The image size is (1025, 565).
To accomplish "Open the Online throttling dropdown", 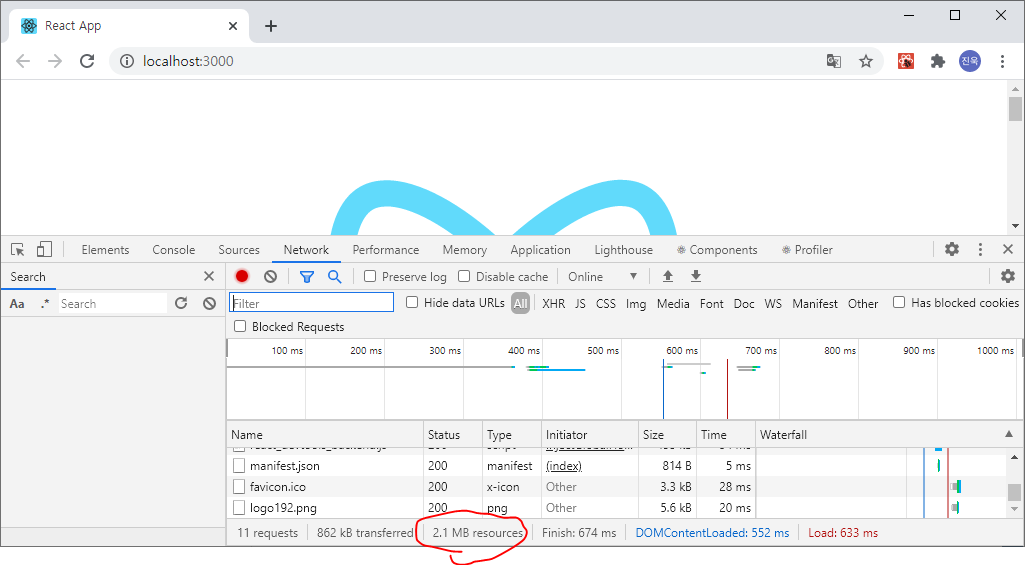I will (x=602, y=277).
